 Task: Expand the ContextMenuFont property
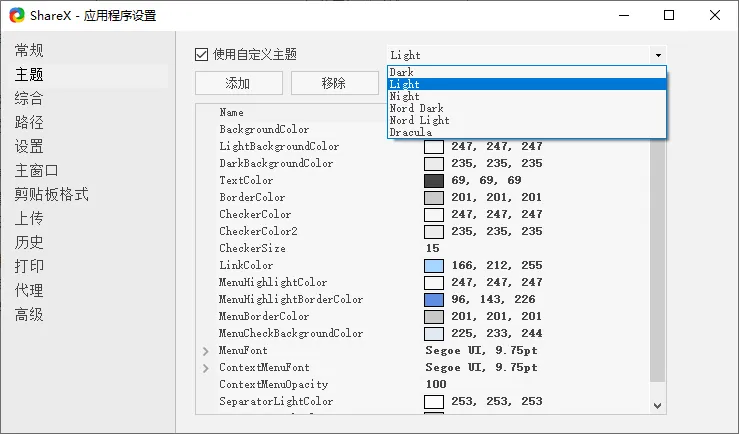205,368
